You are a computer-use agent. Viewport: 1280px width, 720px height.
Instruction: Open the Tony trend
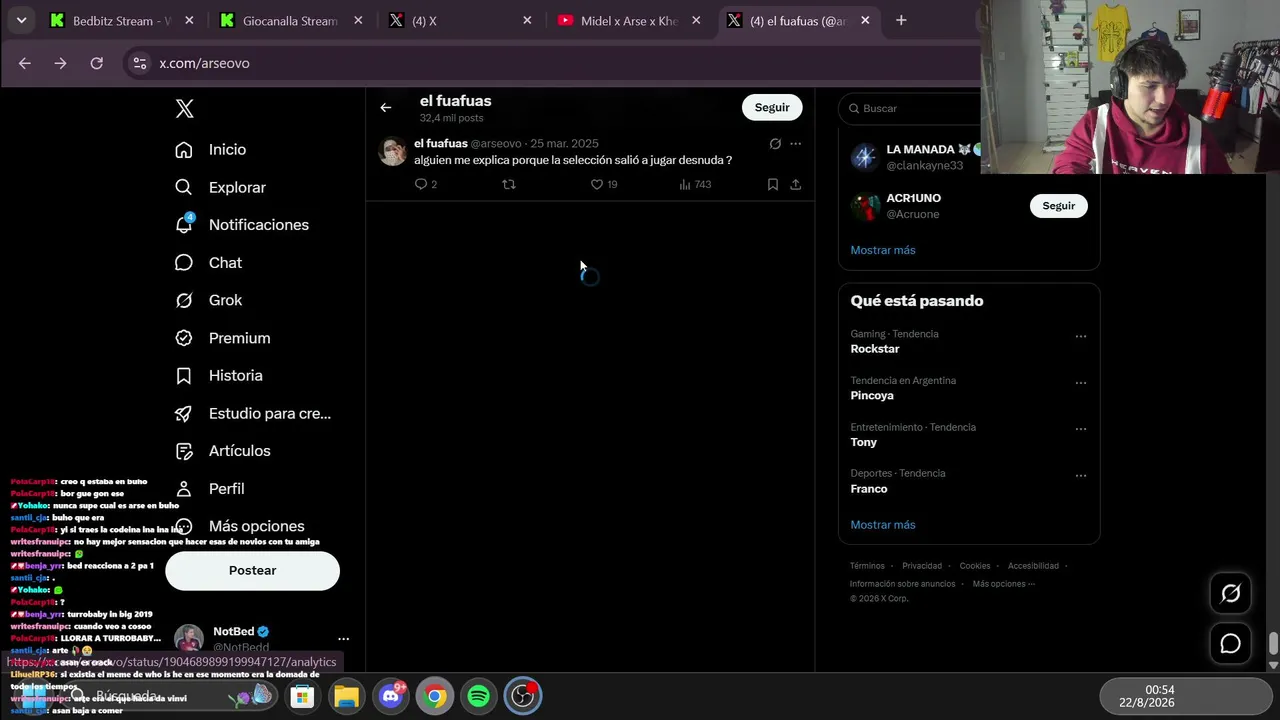coord(864,442)
